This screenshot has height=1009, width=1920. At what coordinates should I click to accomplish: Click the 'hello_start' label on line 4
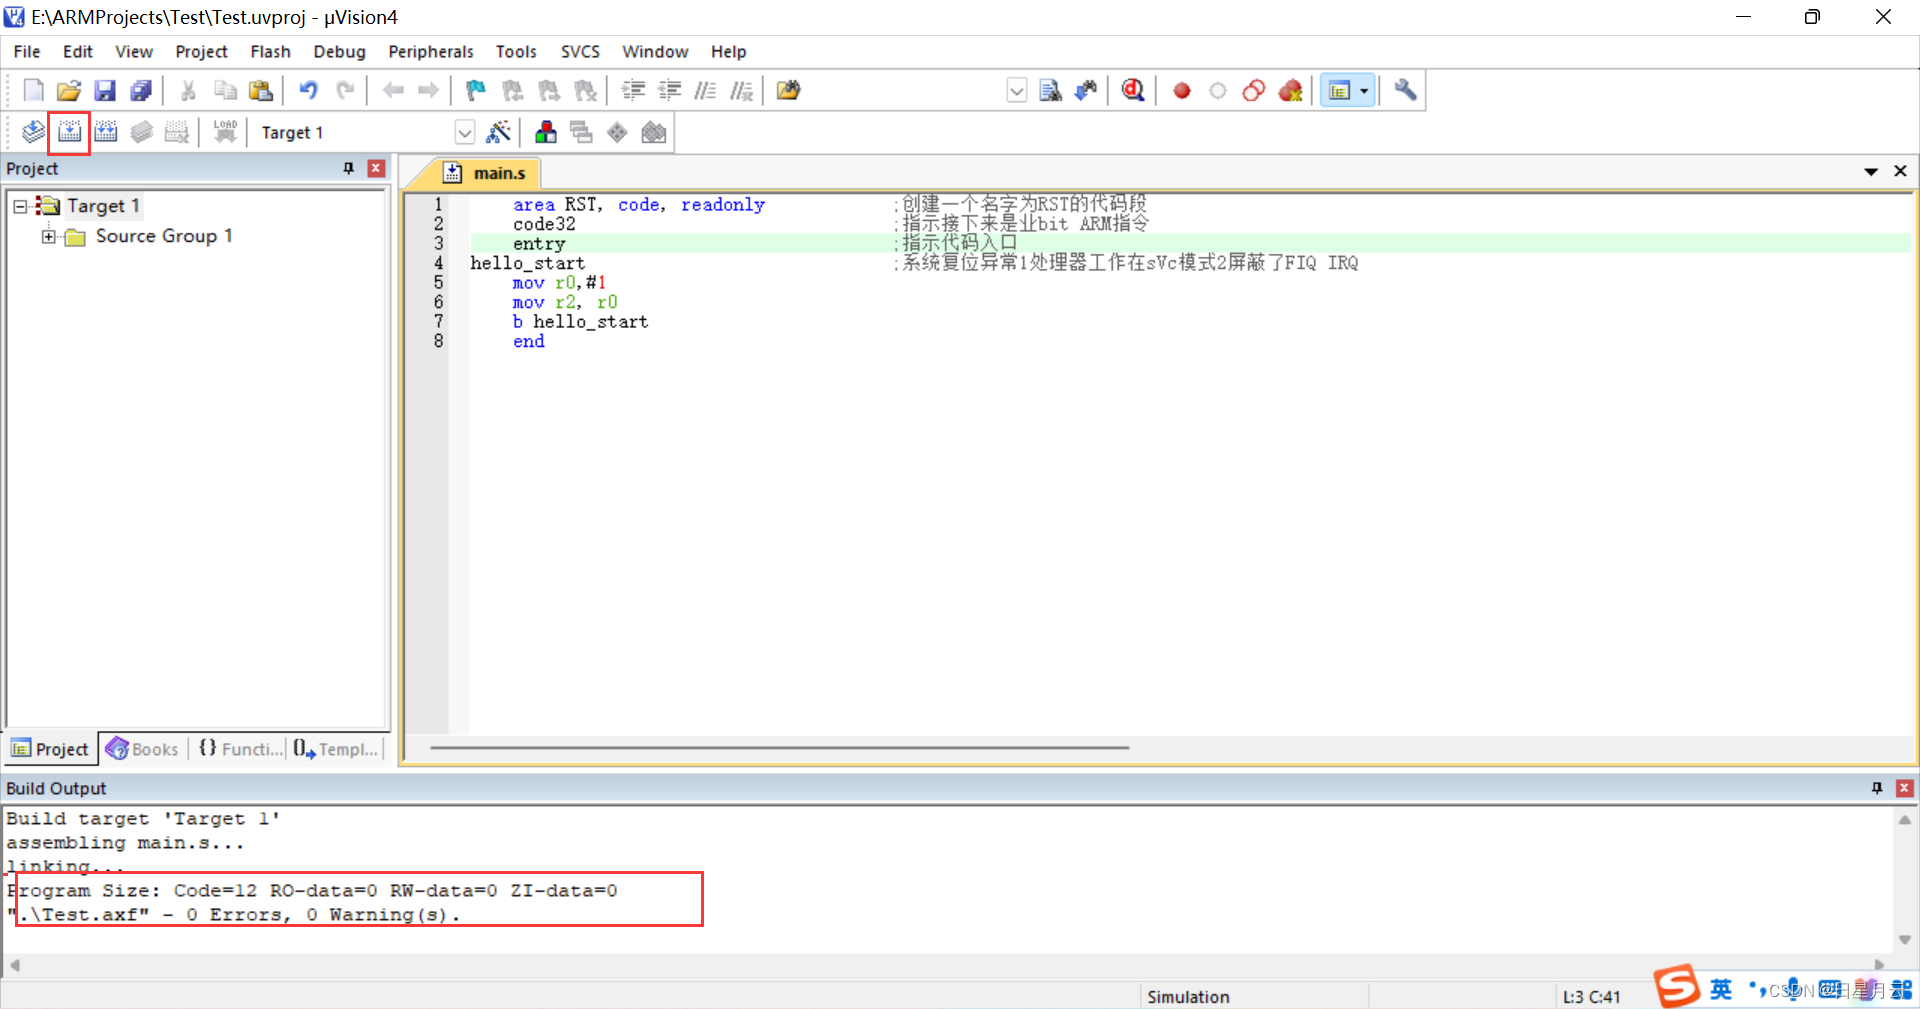(x=527, y=263)
